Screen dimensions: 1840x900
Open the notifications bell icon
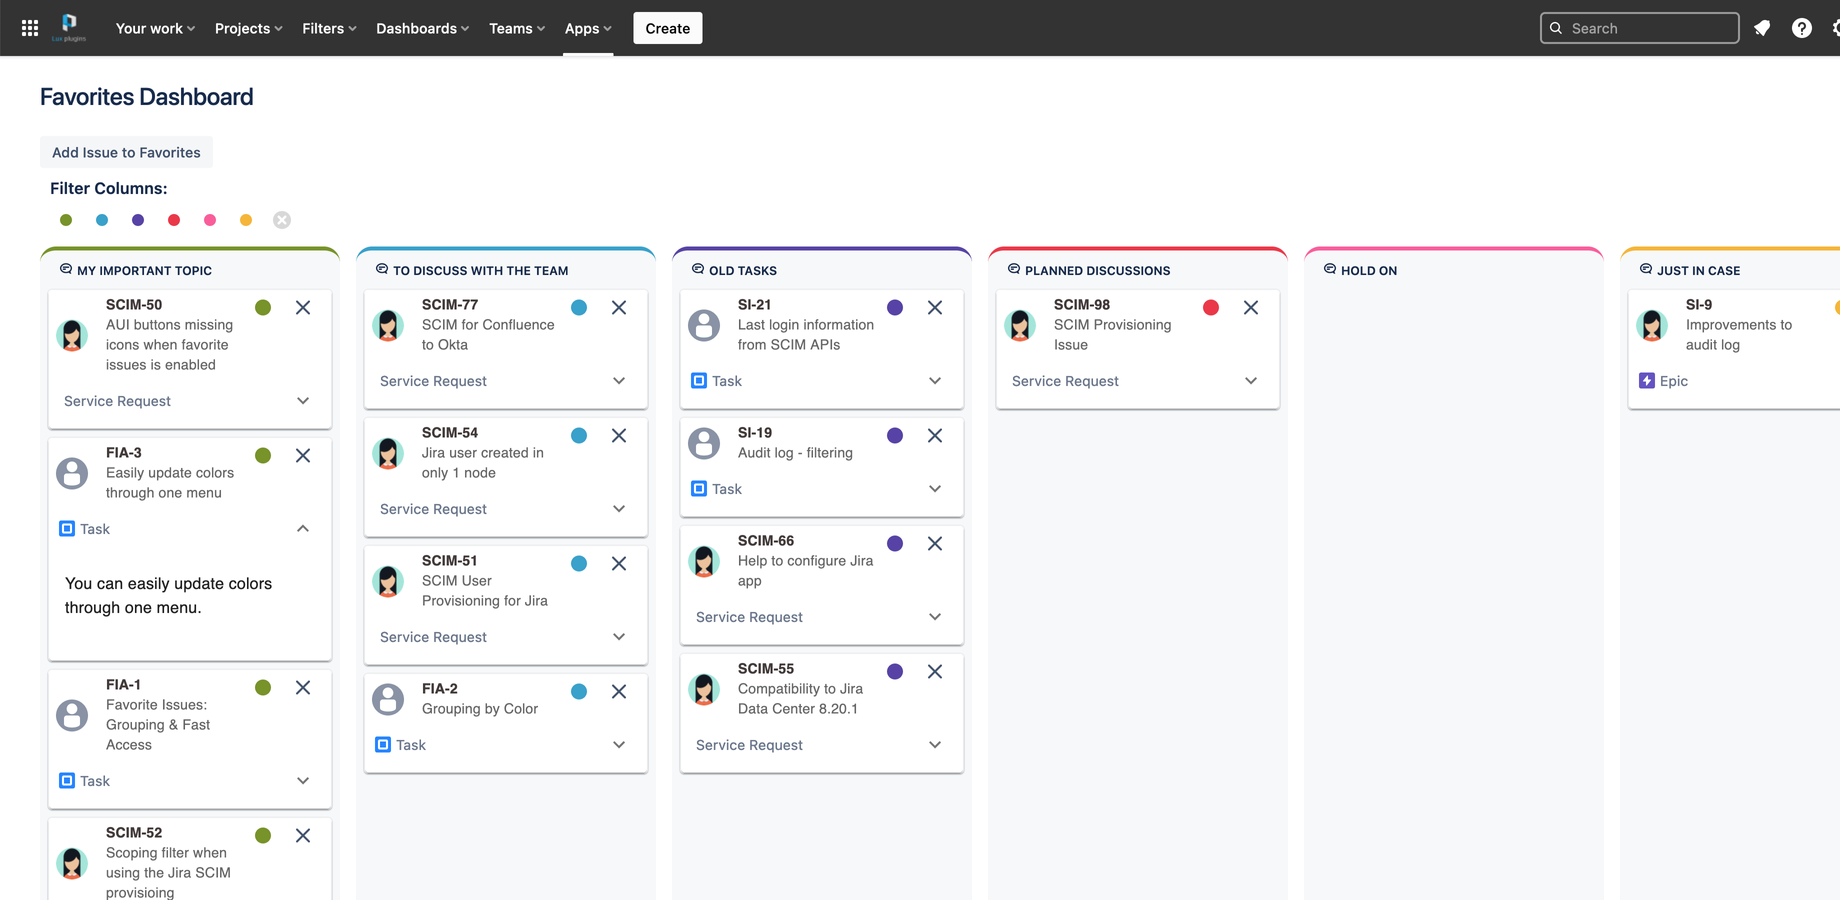click(x=1762, y=28)
